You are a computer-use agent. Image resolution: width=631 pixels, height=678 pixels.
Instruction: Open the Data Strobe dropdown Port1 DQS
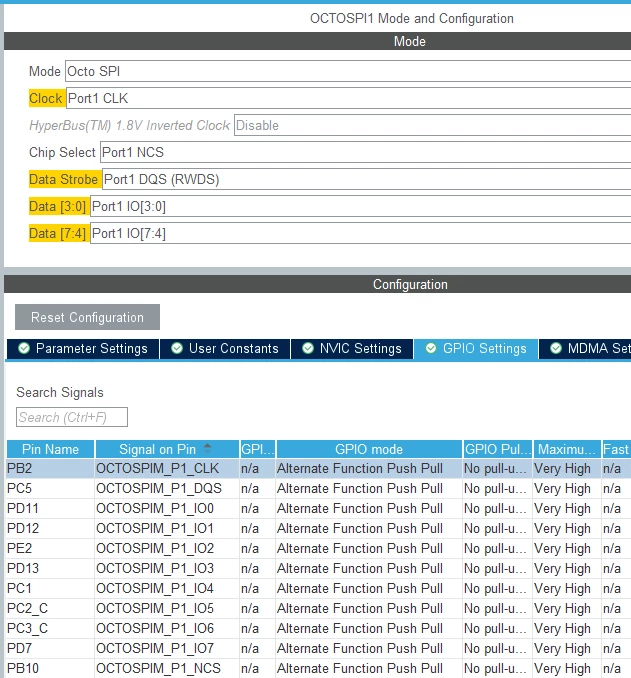click(366, 179)
